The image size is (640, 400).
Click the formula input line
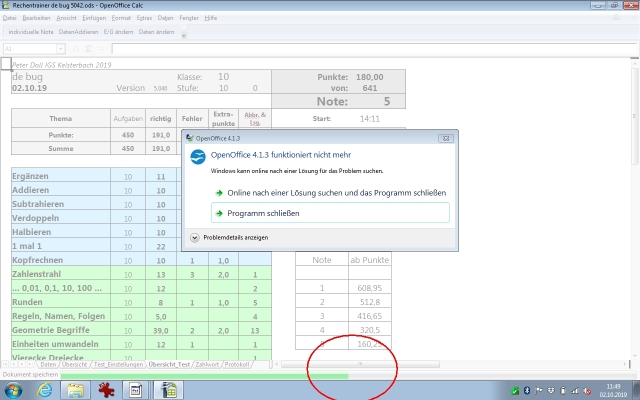(x=375, y=49)
